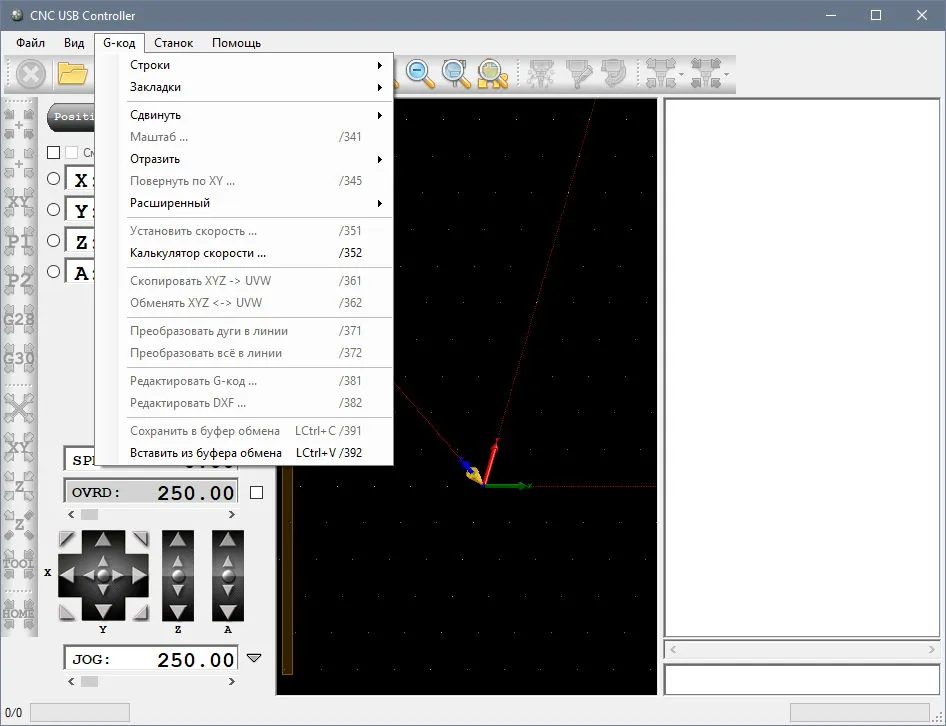Click the HOME icon in left sidebar
Image resolution: width=946 pixels, height=726 pixels.
(19, 614)
